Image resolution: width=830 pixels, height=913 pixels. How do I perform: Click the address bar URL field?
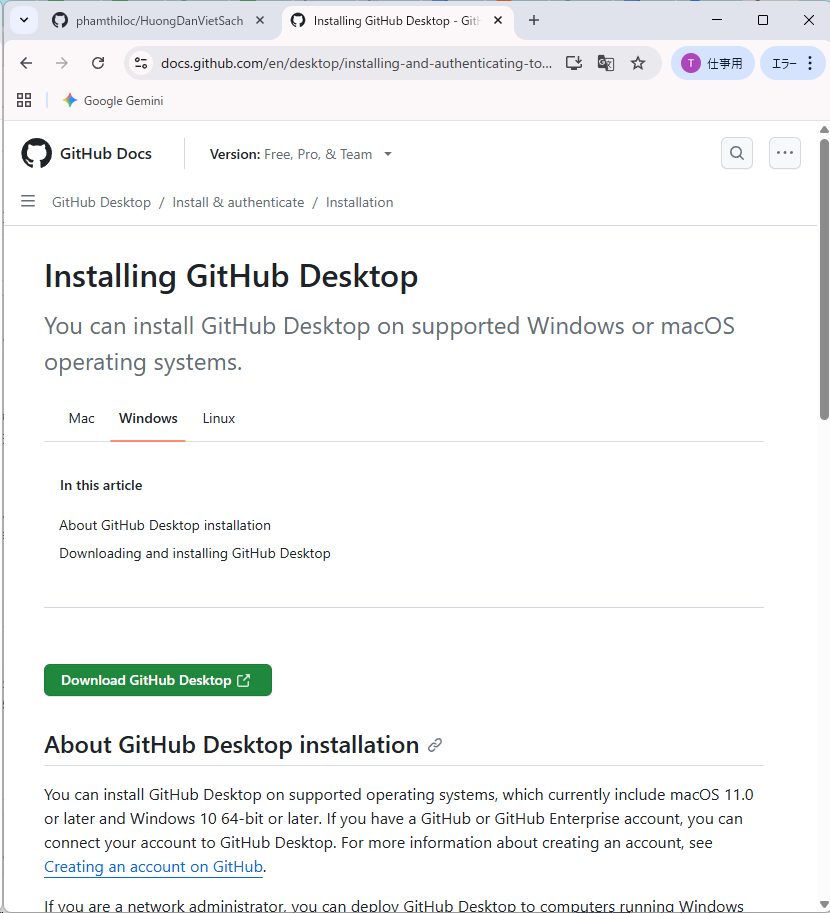pos(356,63)
